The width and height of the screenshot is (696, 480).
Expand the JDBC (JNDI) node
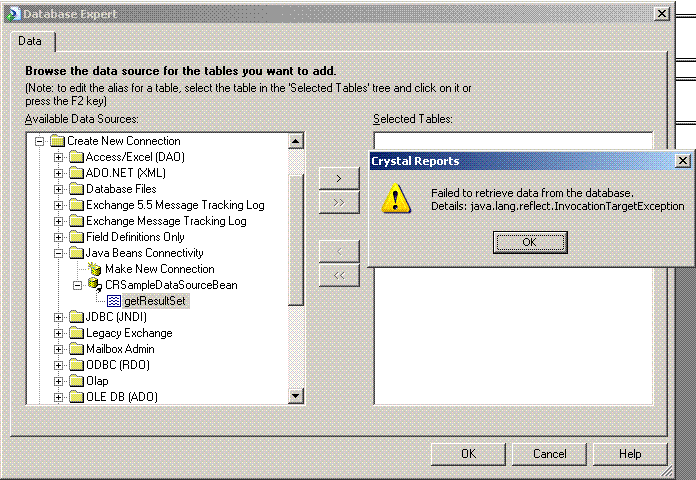(58, 317)
